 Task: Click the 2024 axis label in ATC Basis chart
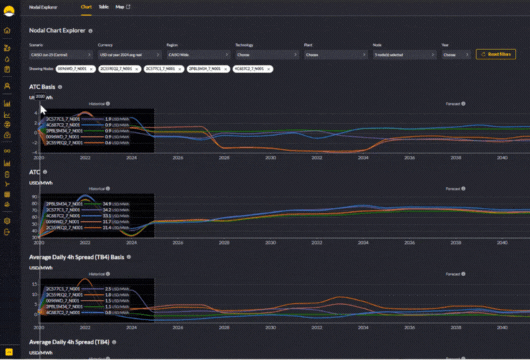point(131,158)
